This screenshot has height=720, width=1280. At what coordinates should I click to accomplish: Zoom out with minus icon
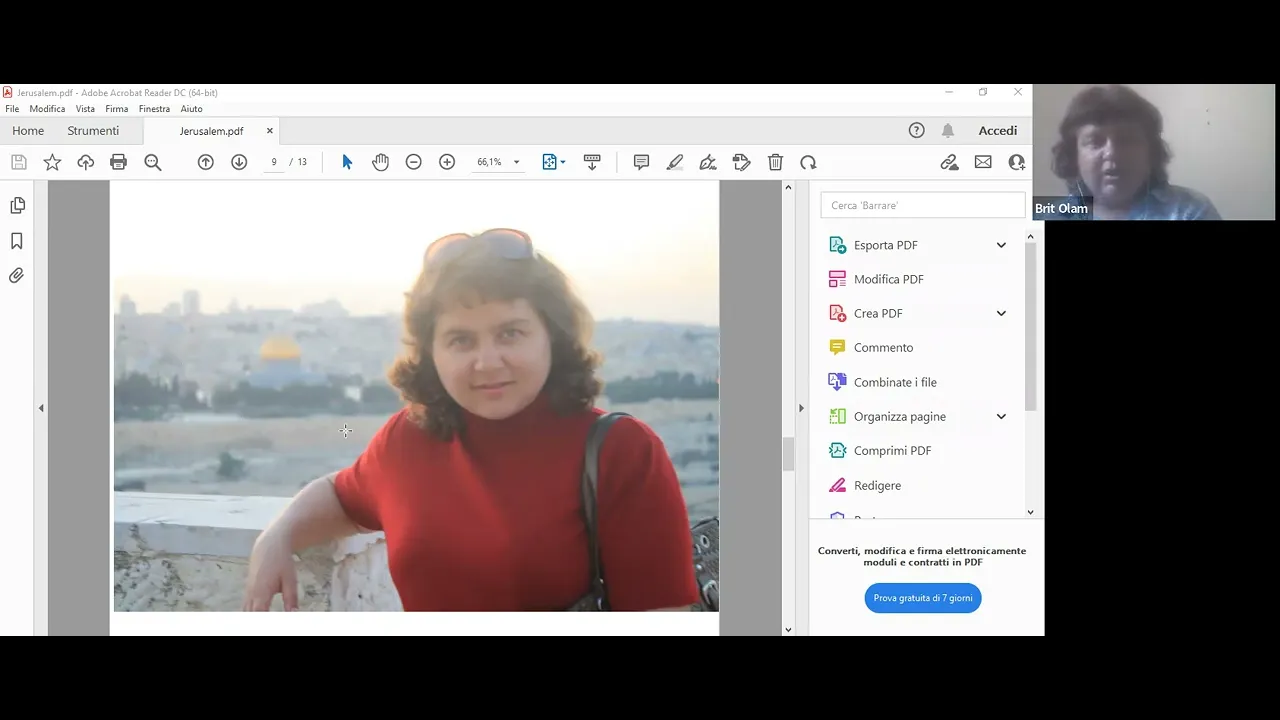[414, 162]
